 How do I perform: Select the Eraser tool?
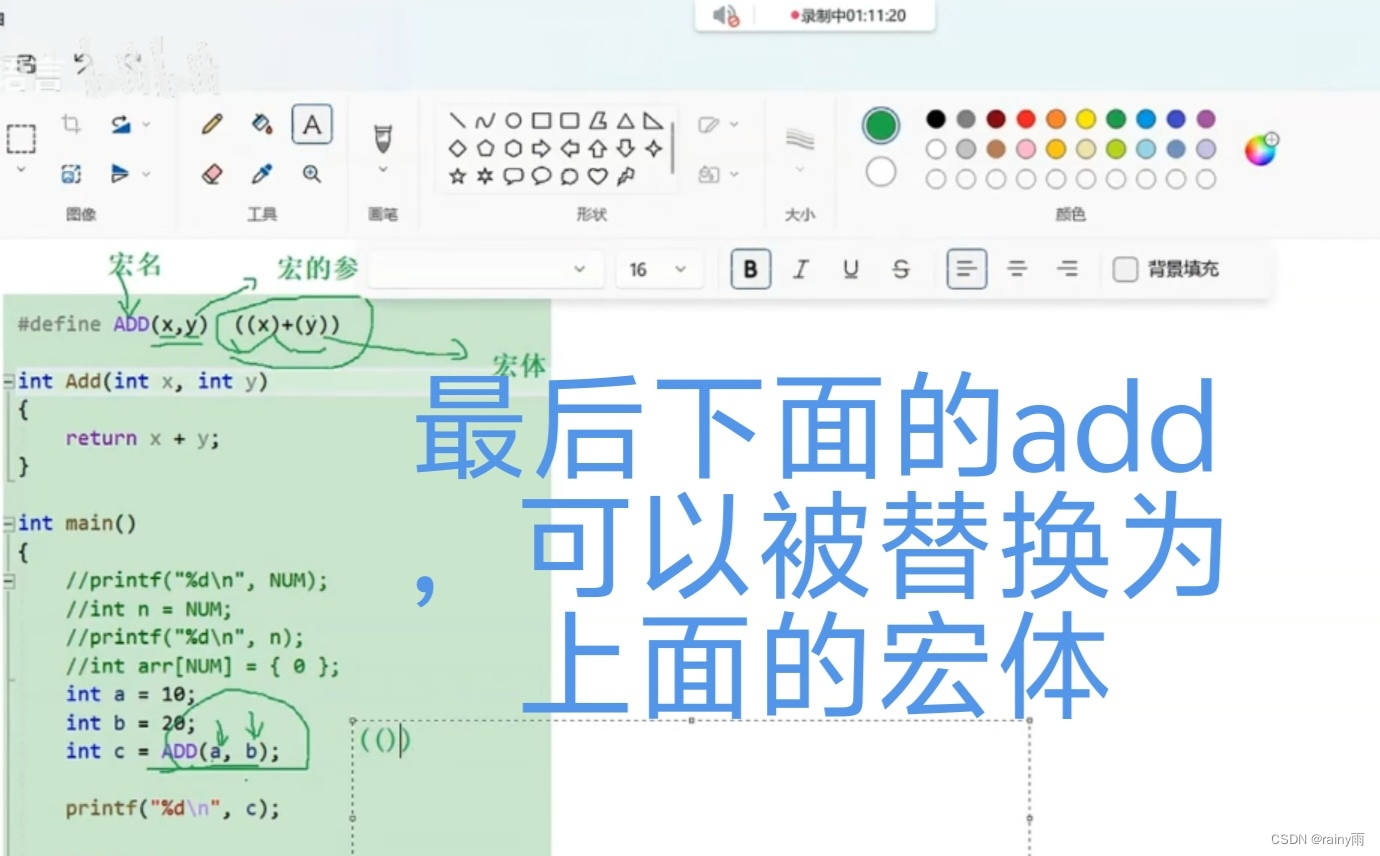(212, 174)
